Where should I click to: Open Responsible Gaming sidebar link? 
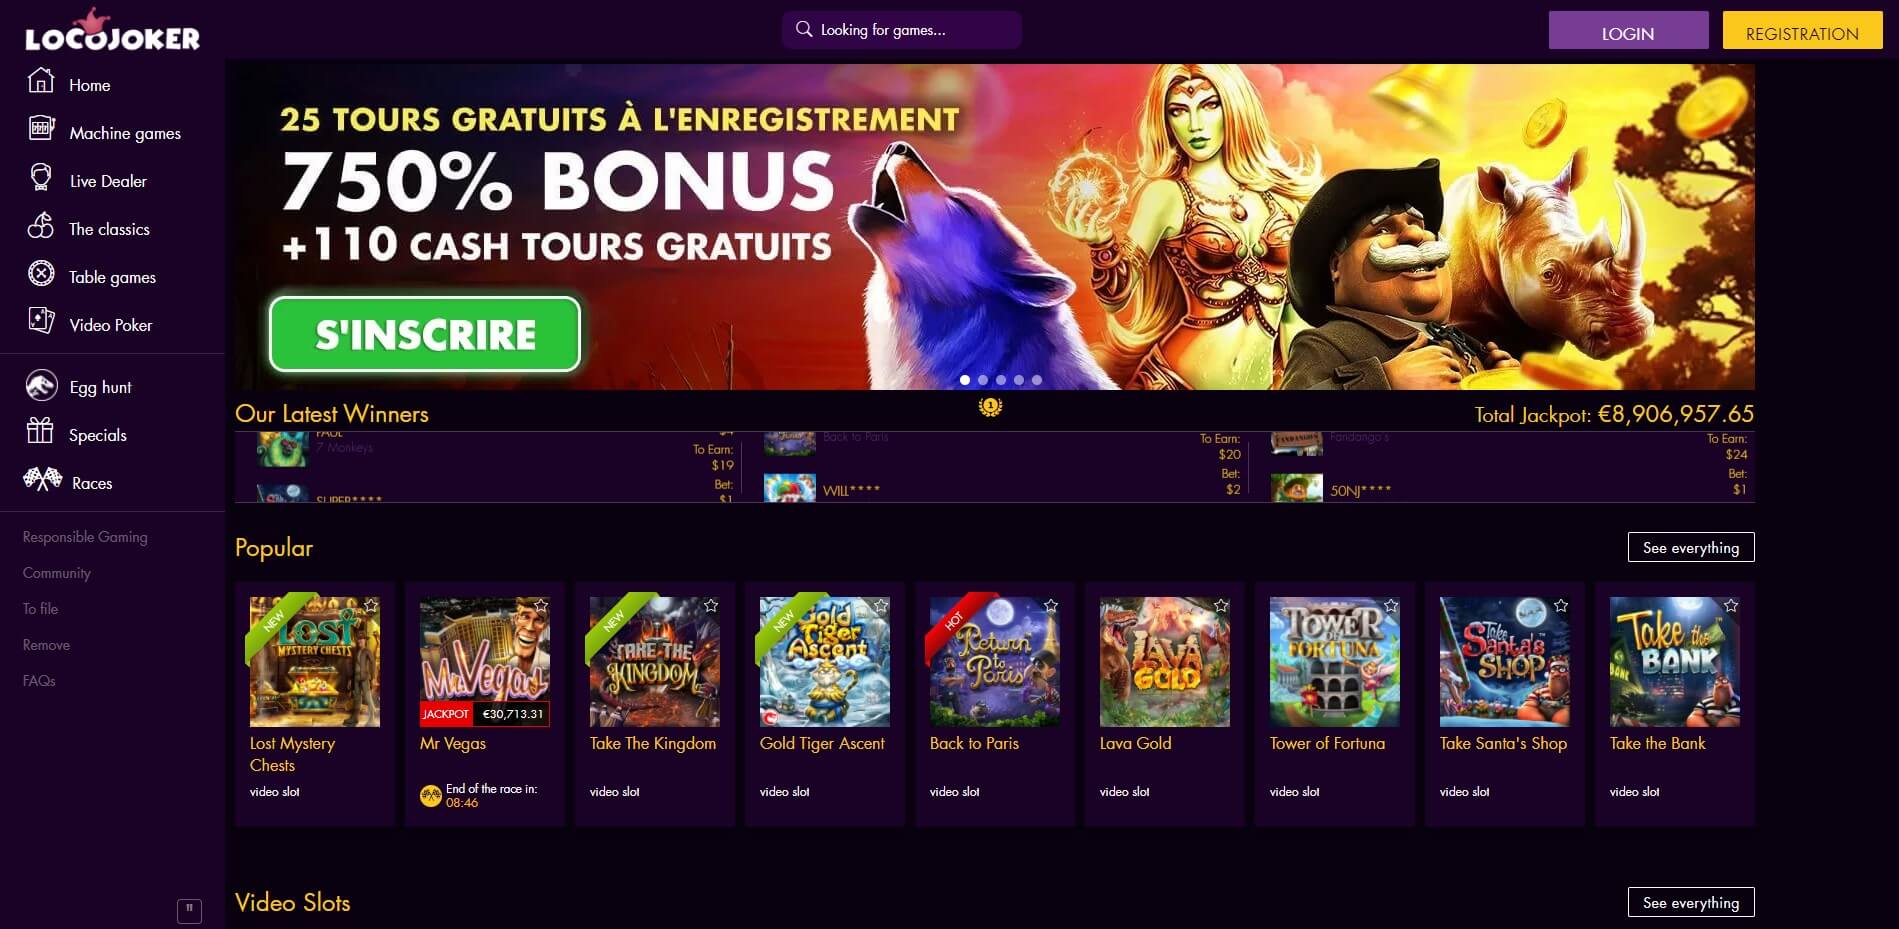tap(85, 537)
